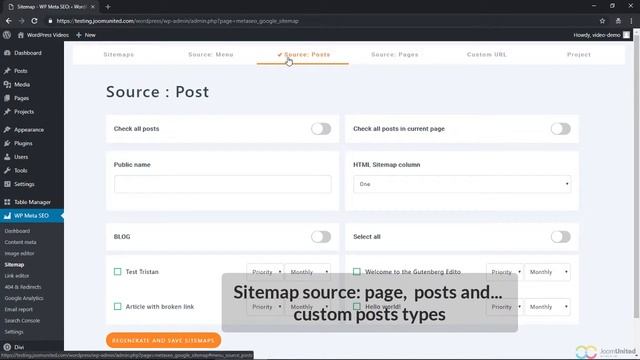Go back using browser back arrow
Screen dimensions: 640x360
9,21
